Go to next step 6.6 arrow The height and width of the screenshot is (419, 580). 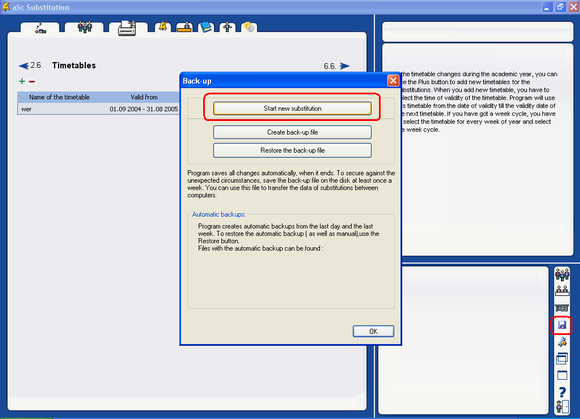click(345, 66)
